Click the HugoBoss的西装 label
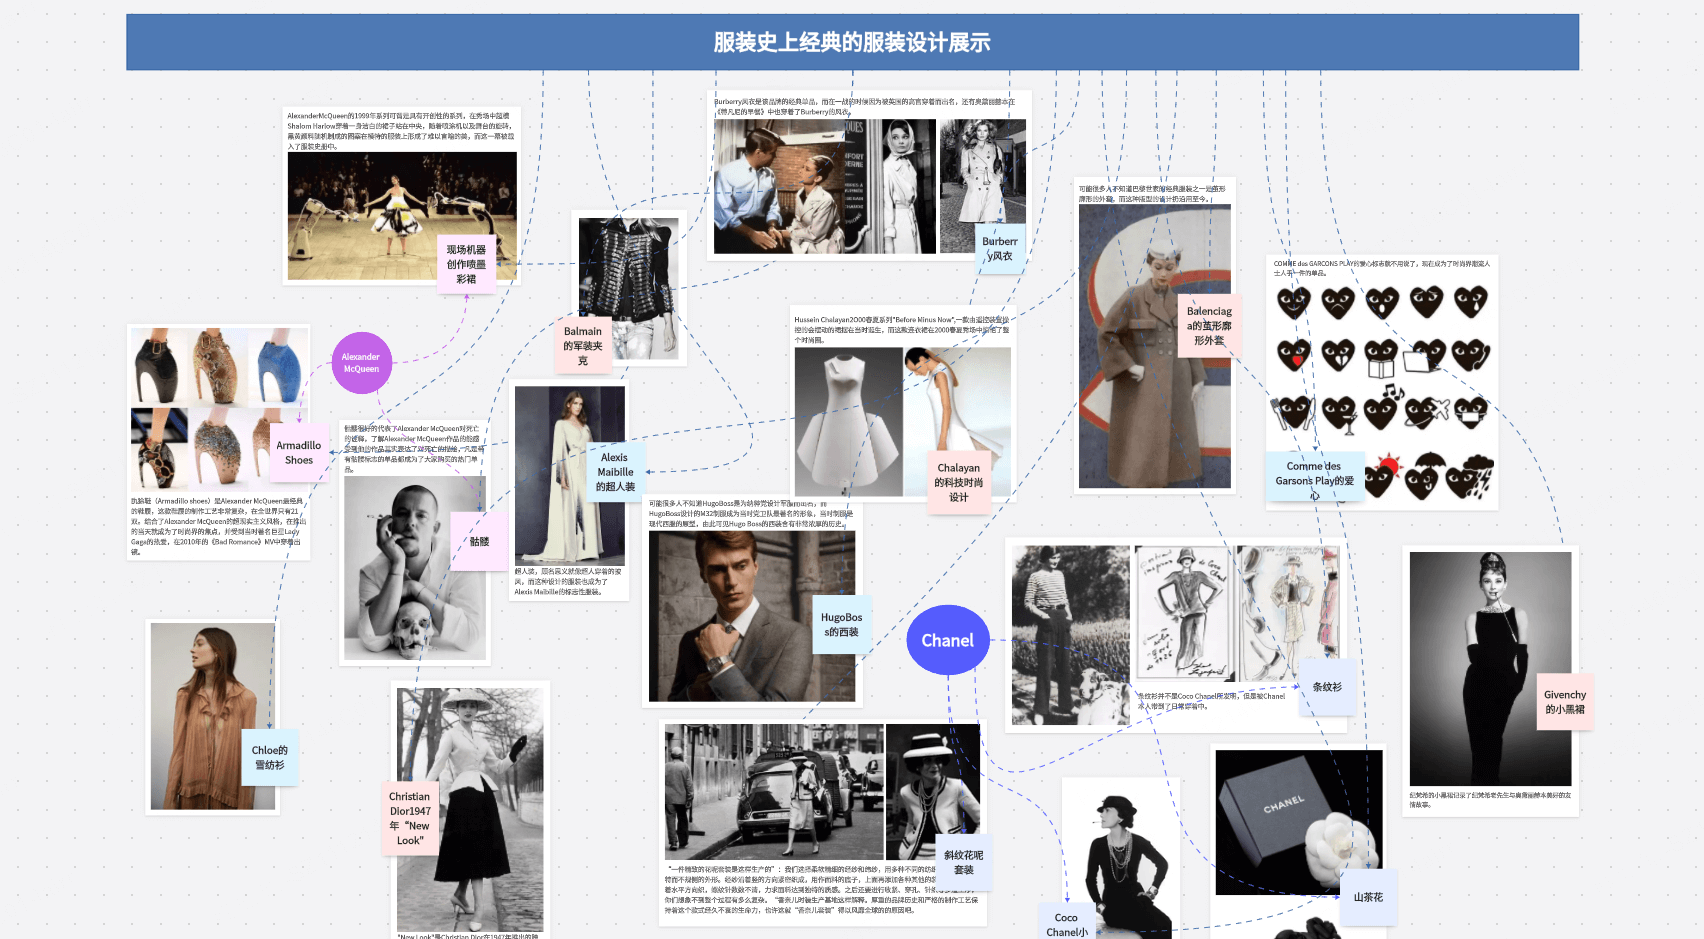The height and width of the screenshot is (939, 1704). [x=842, y=625]
